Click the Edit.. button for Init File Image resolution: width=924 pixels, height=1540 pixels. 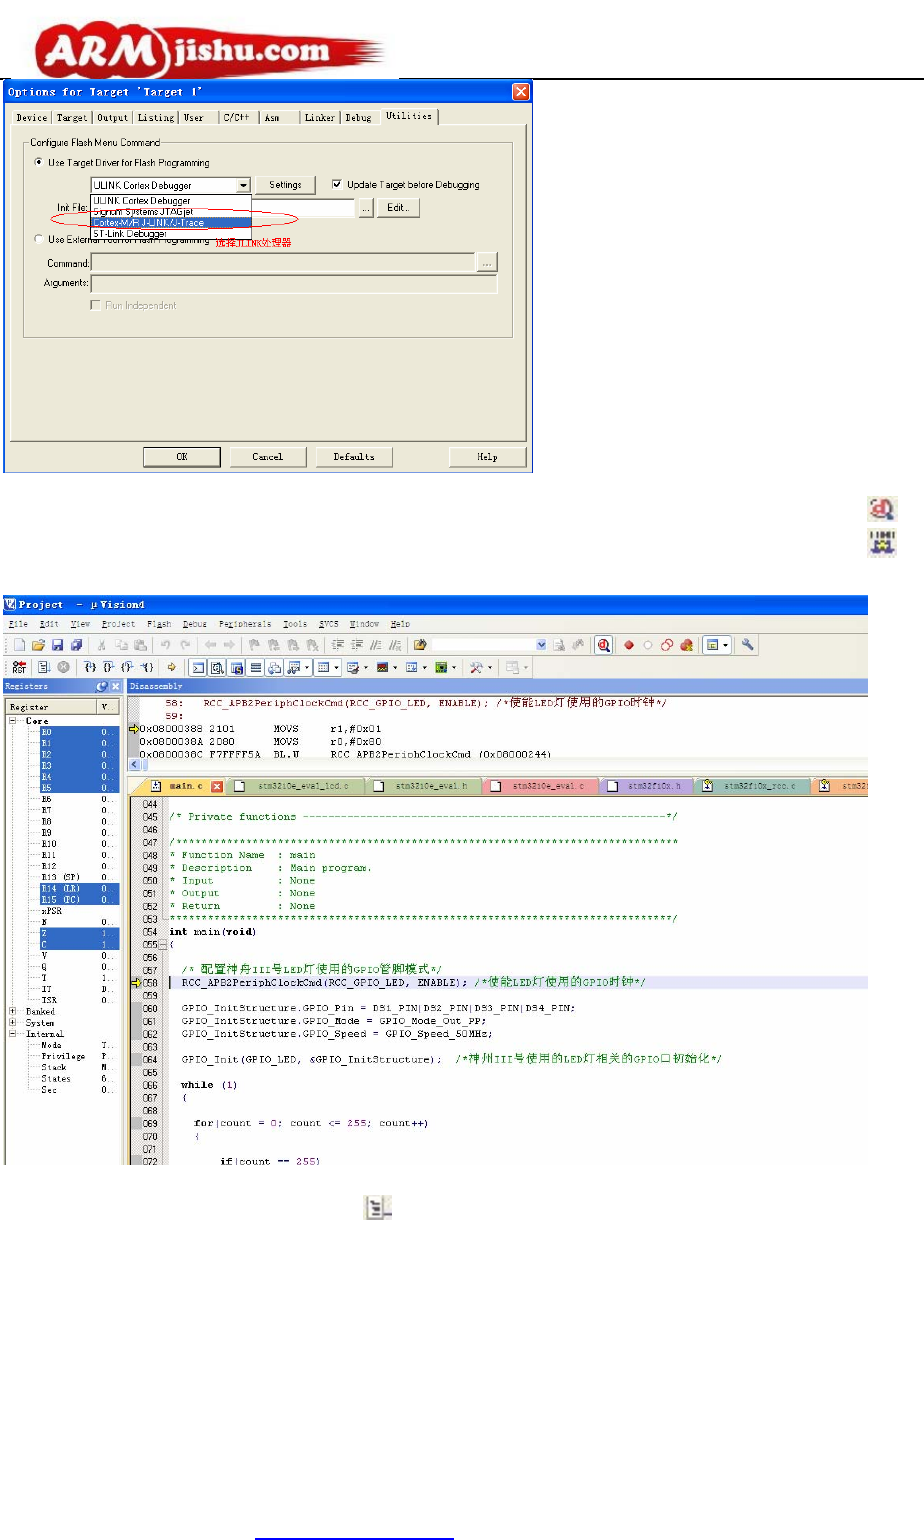click(397, 208)
